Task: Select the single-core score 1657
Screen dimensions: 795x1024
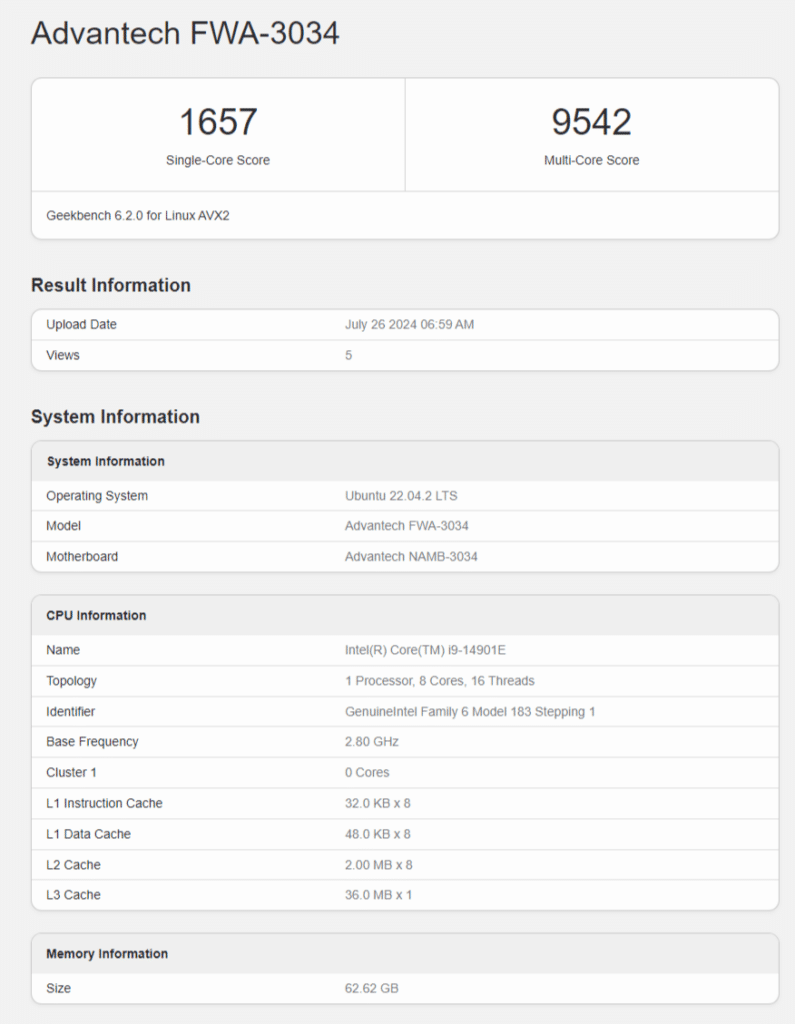Action: pos(218,122)
